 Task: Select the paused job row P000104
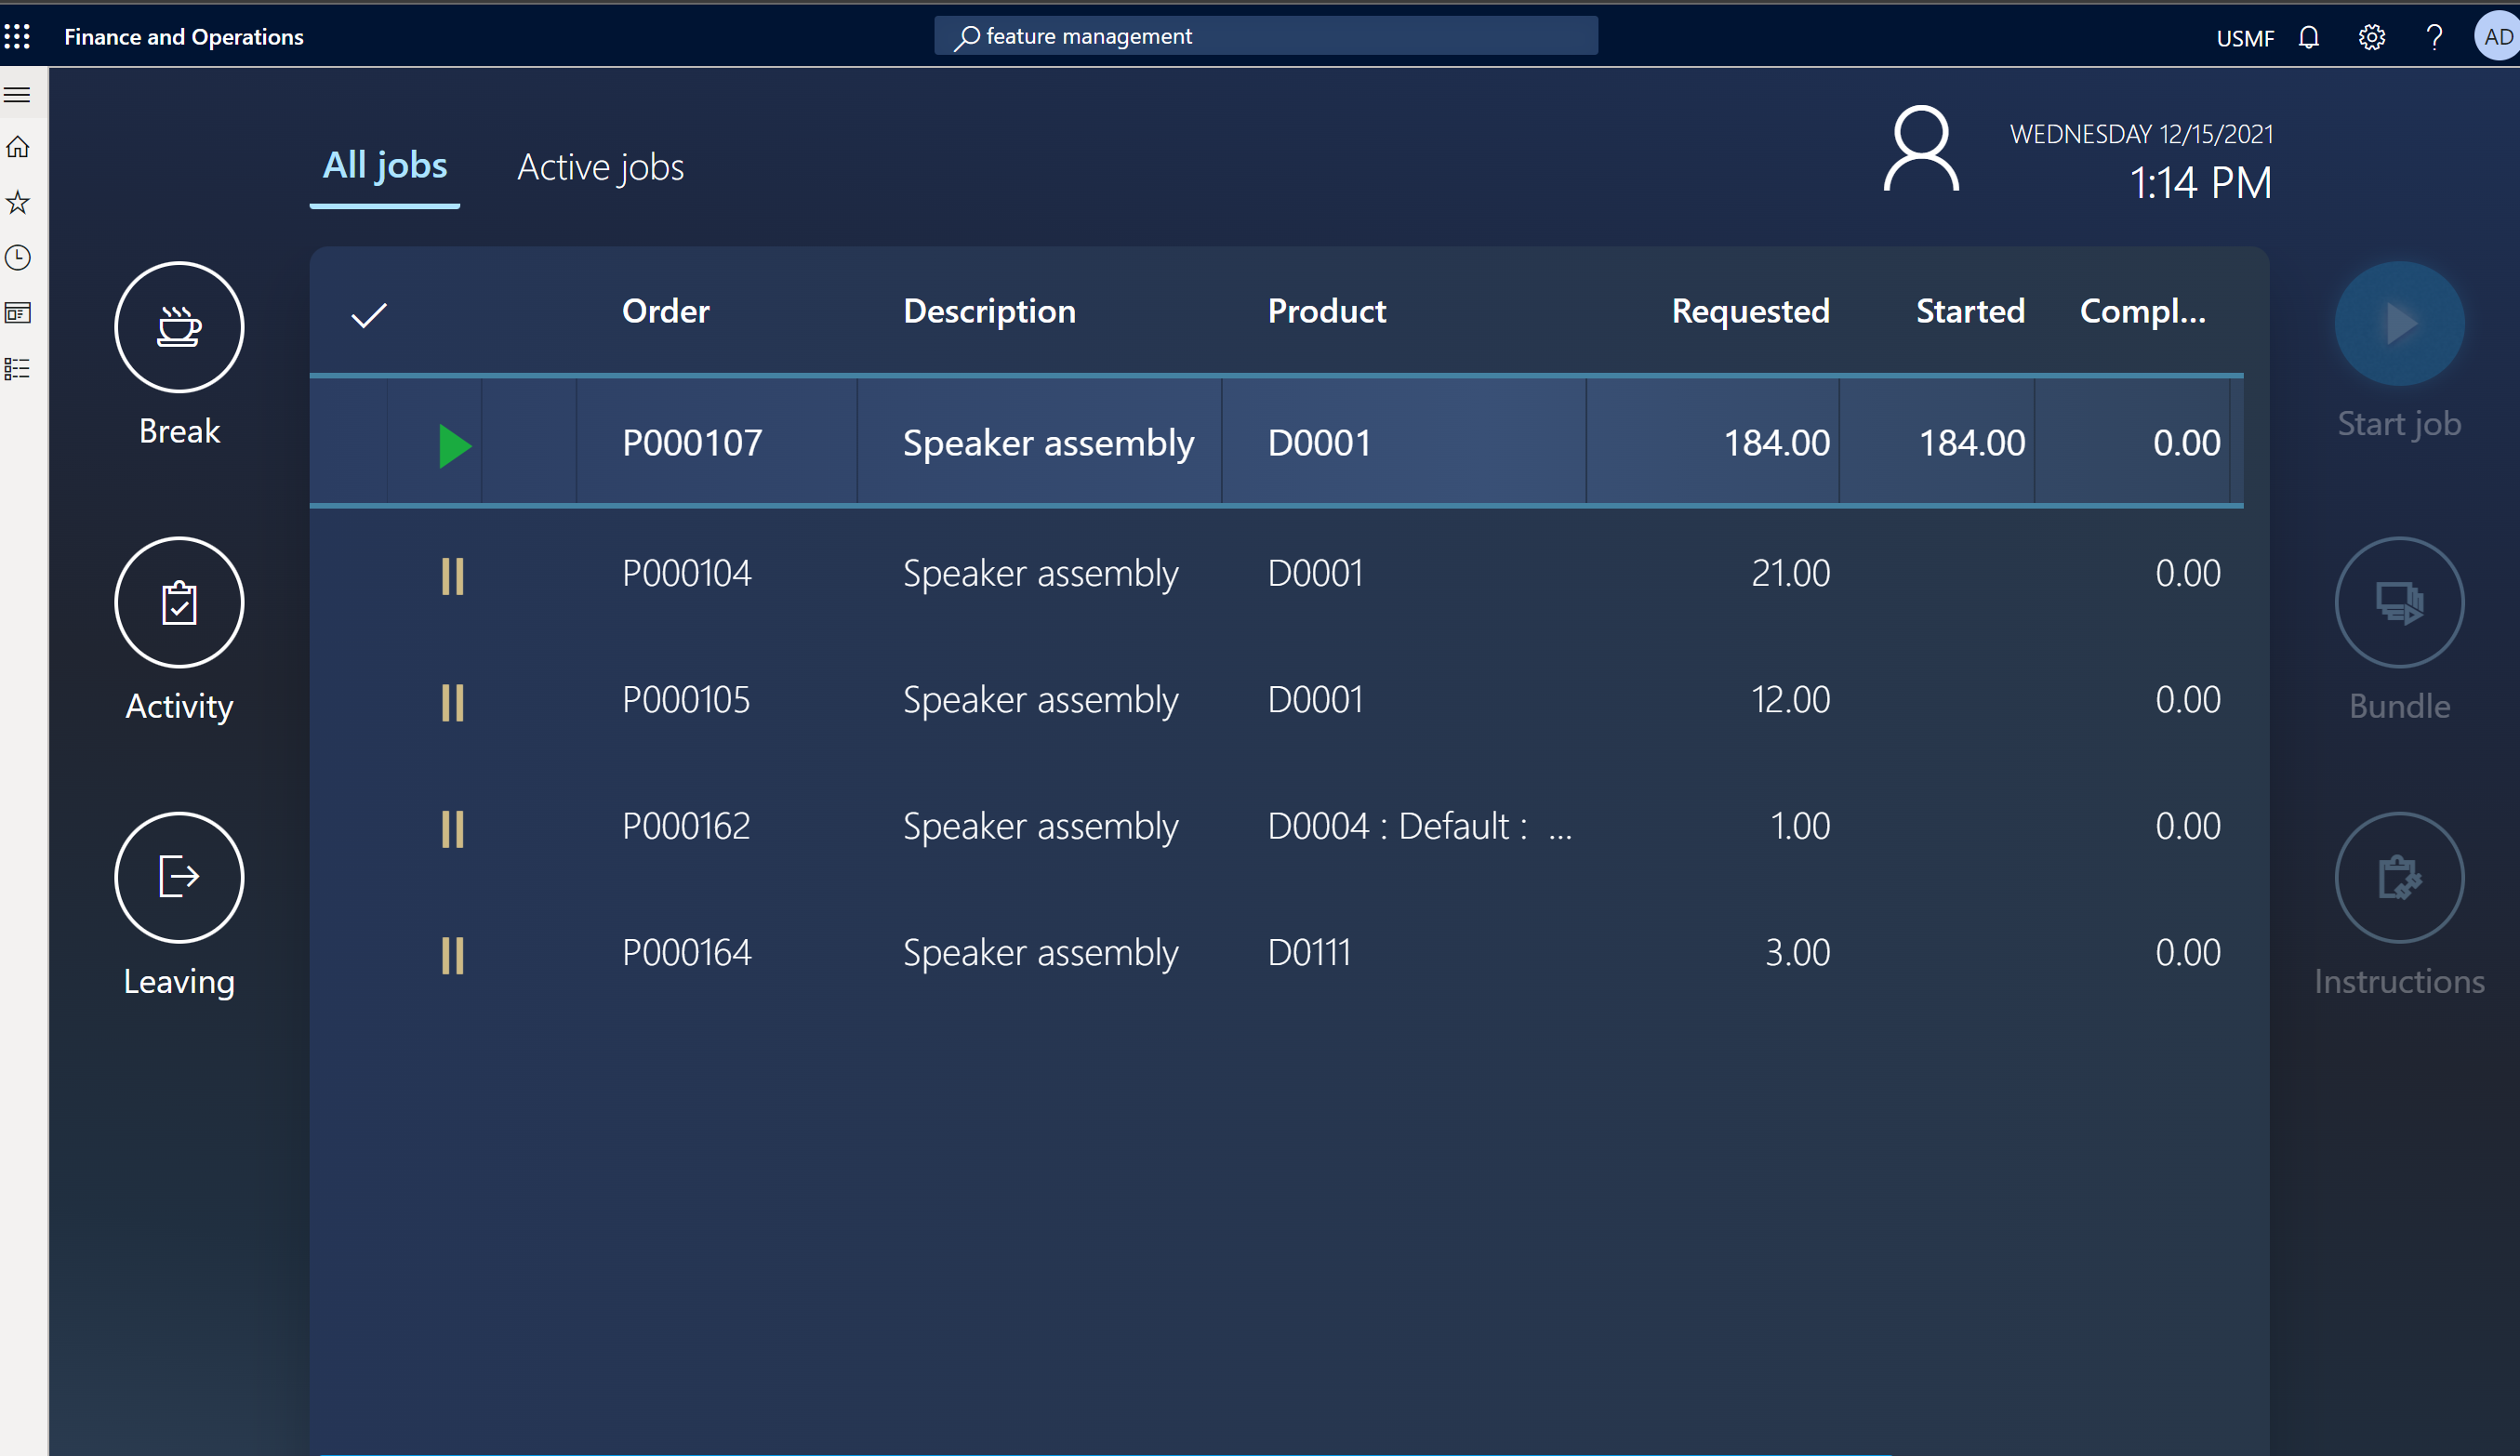click(686, 574)
